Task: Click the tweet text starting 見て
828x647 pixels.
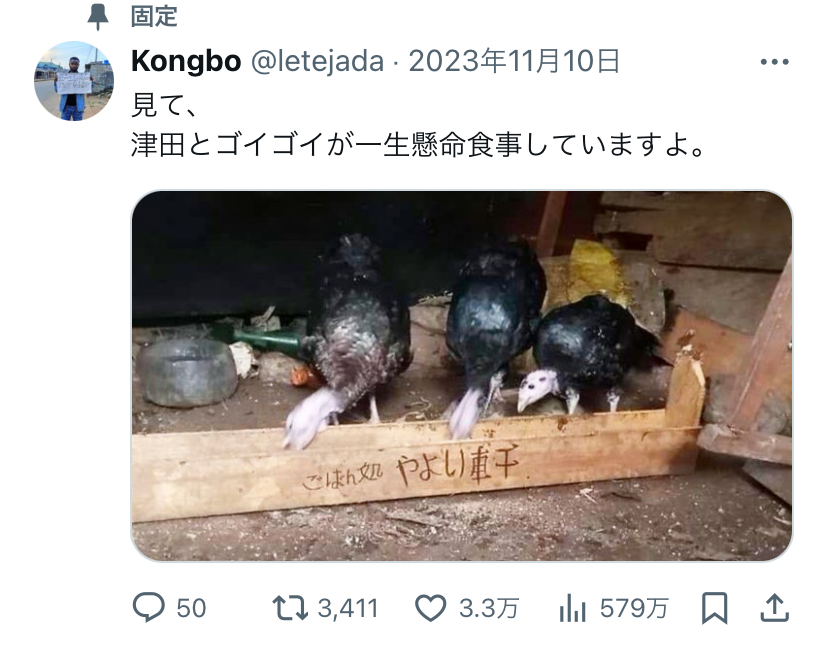Action: [164, 105]
